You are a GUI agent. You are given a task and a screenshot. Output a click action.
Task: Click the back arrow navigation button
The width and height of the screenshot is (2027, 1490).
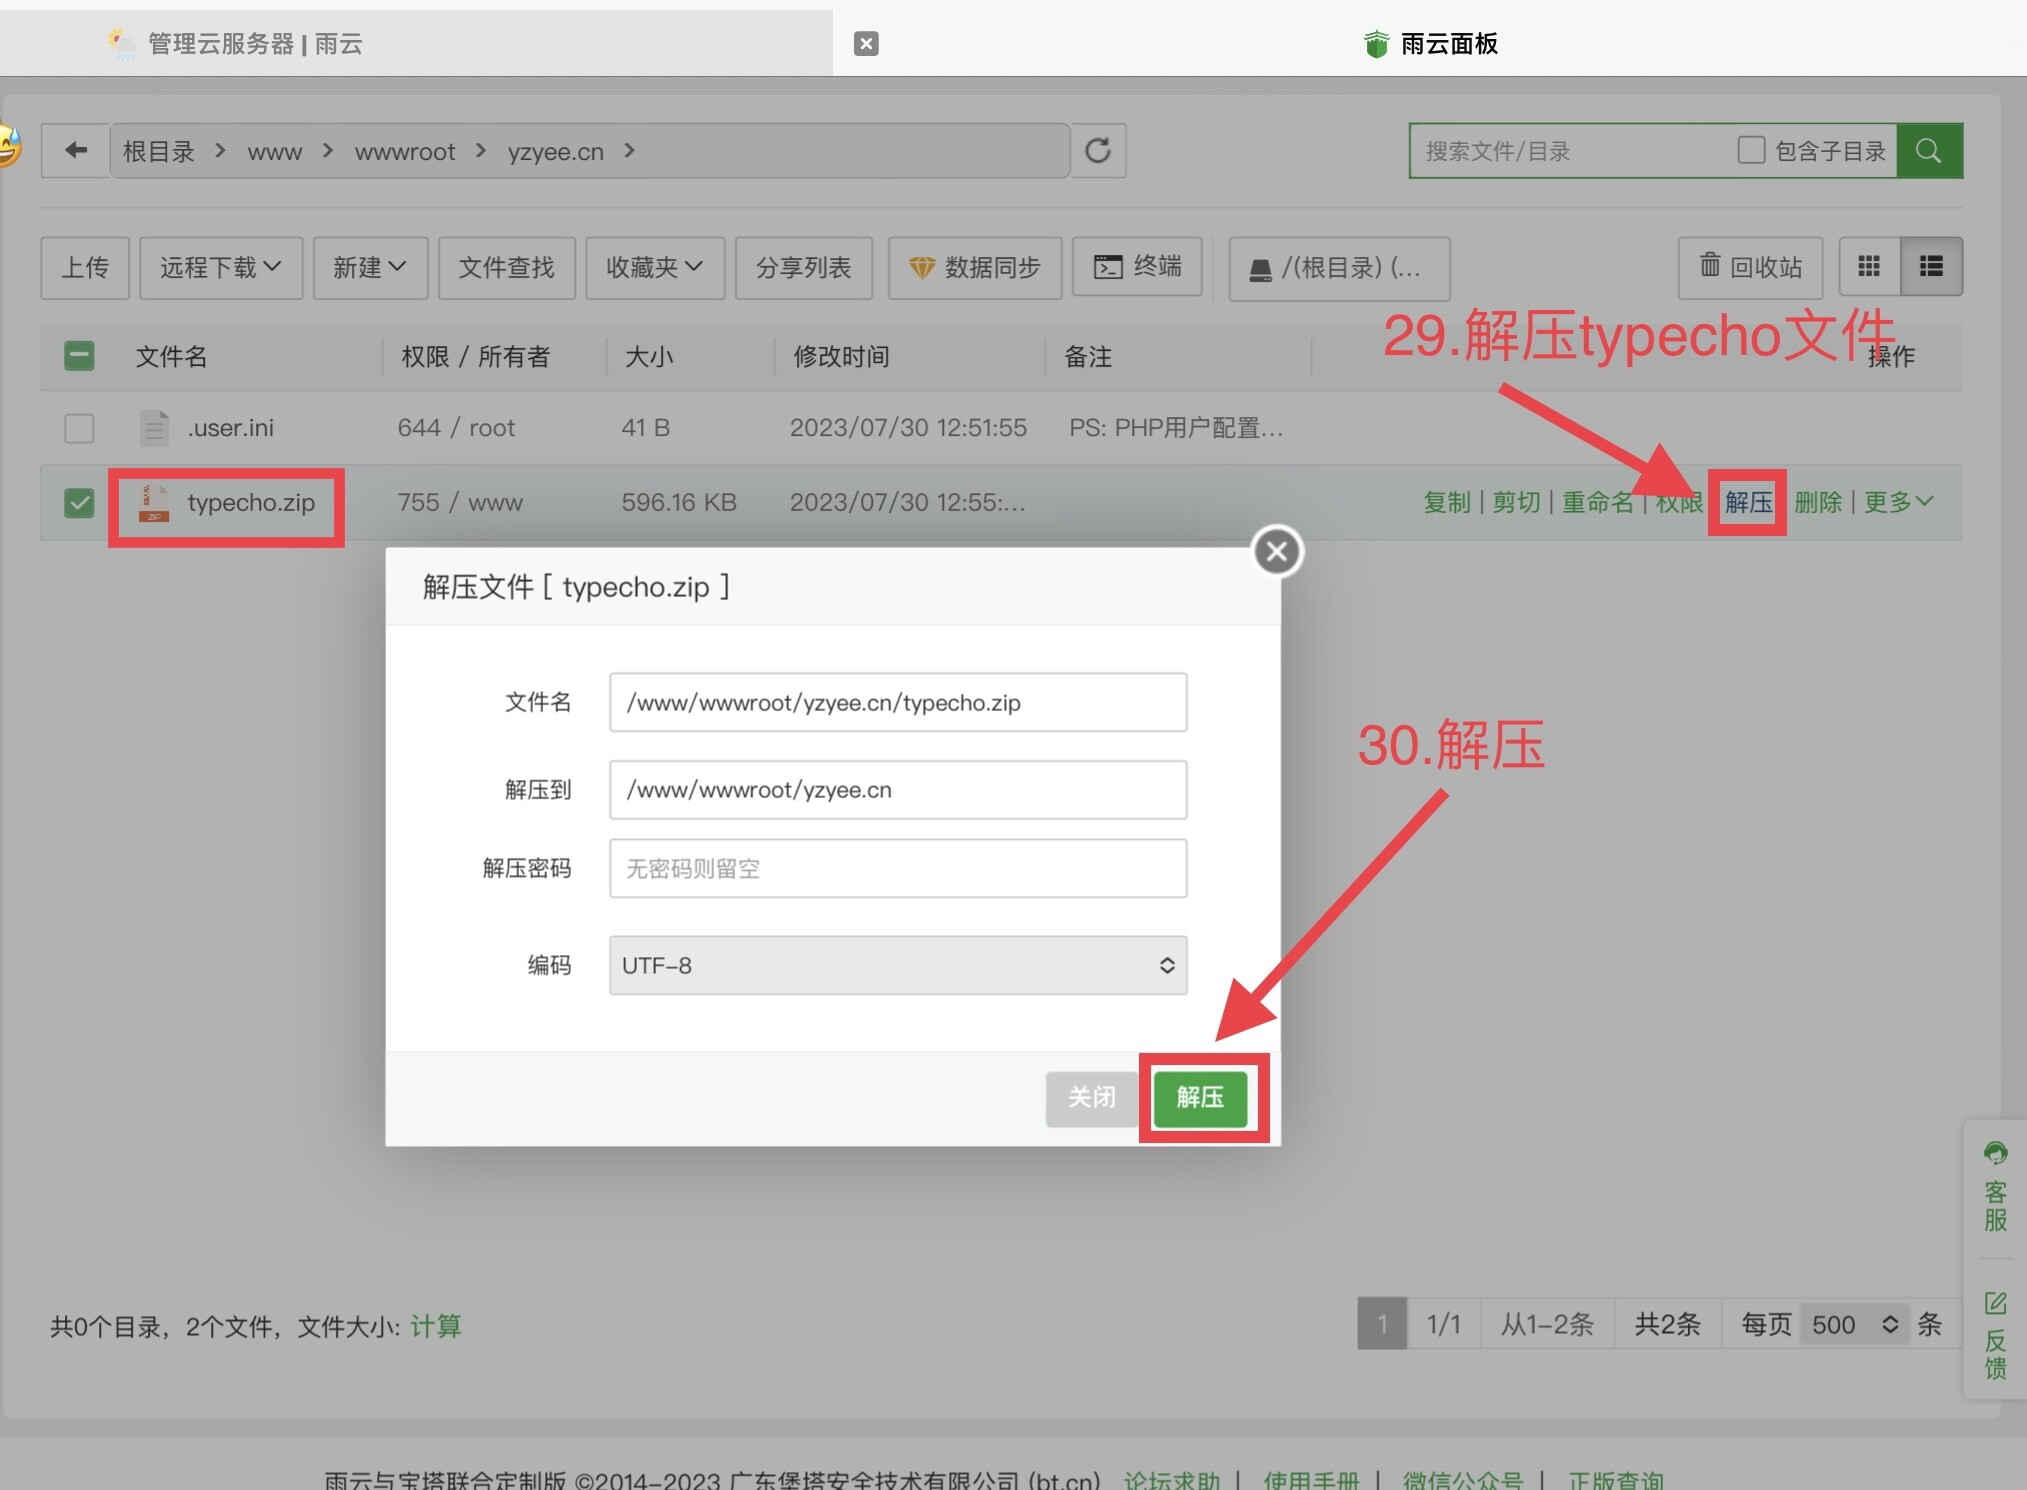[x=76, y=151]
